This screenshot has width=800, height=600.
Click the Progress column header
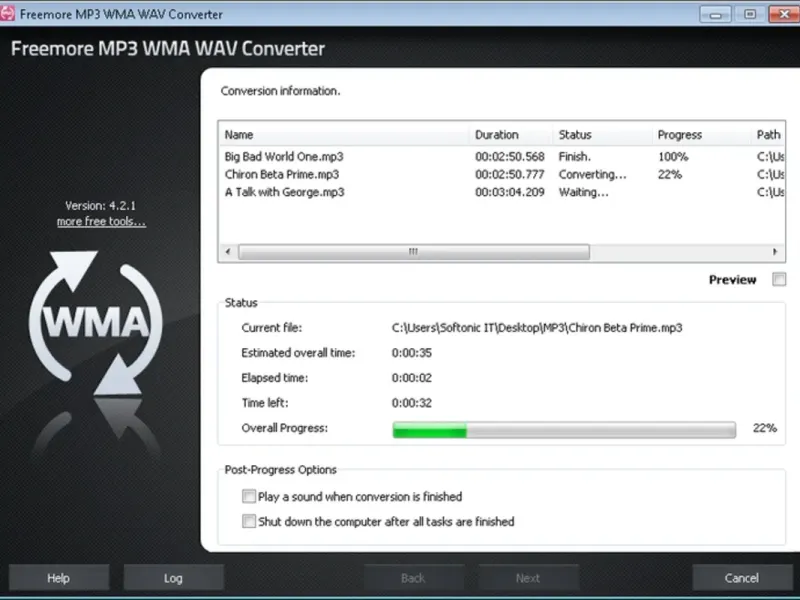pos(701,135)
